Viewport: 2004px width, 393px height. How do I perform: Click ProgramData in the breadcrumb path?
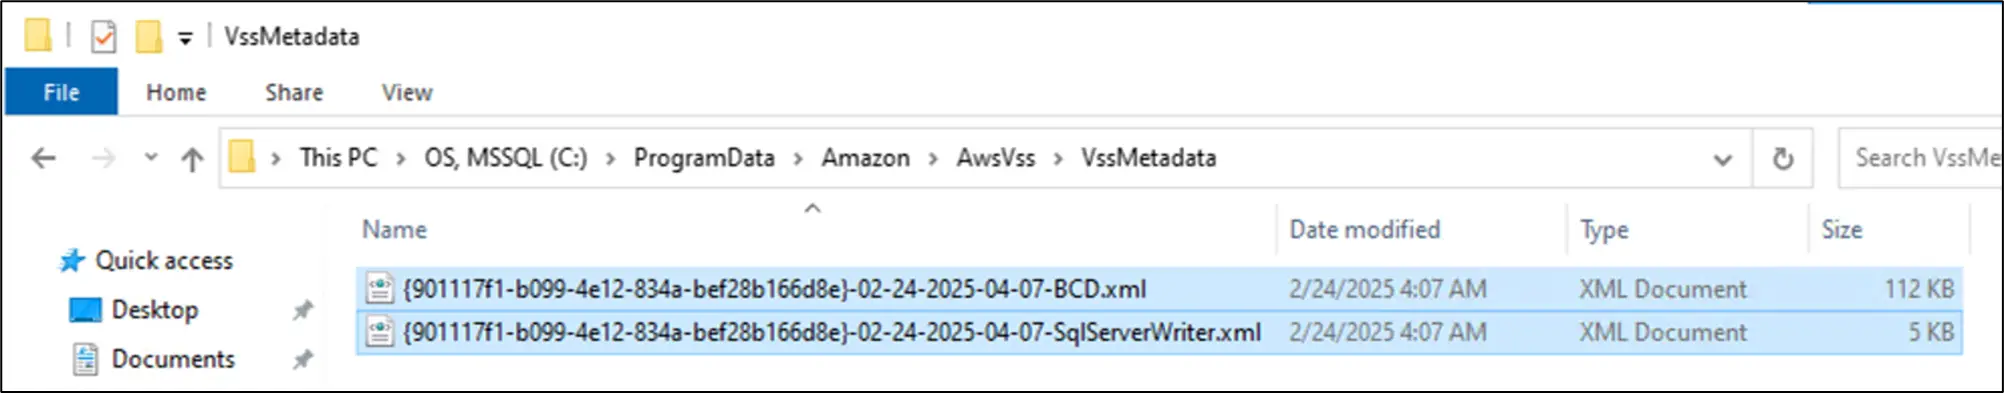pyautogui.click(x=704, y=158)
